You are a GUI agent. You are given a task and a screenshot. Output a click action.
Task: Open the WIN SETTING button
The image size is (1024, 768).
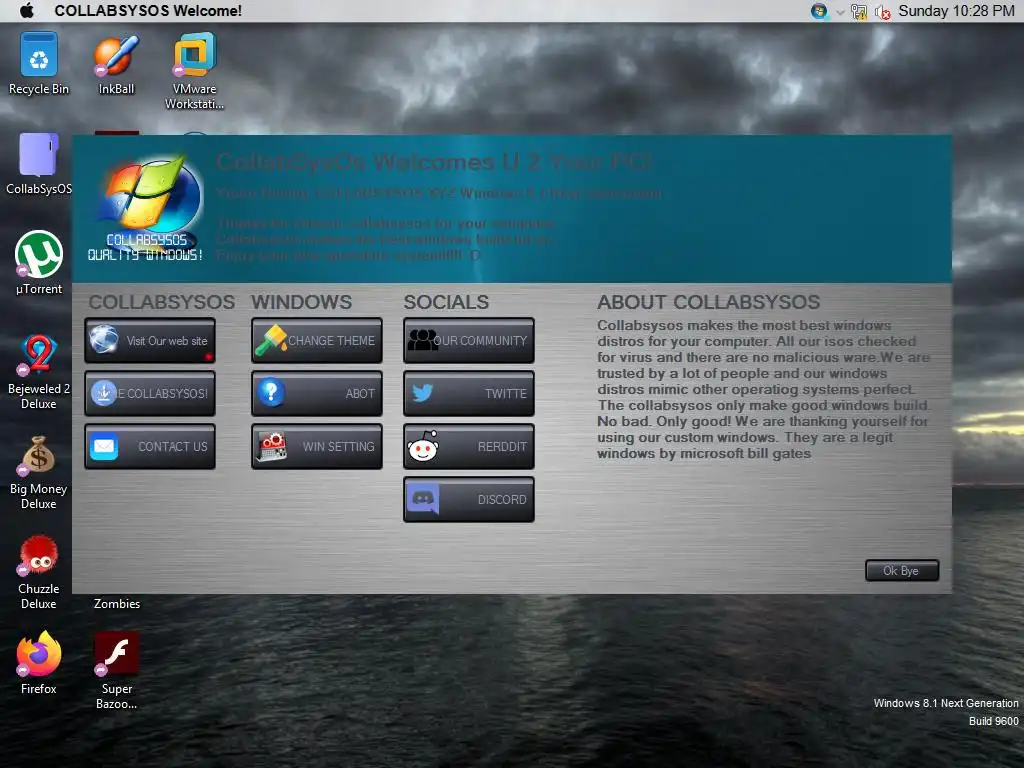click(317, 447)
